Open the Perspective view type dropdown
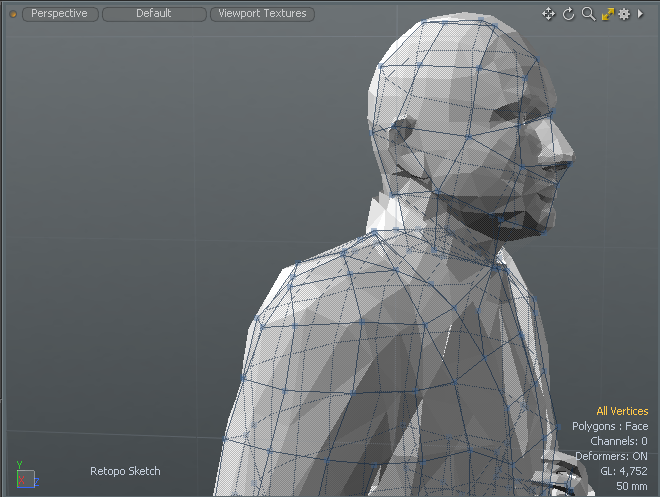The width and height of the screenshot is (660, 497). coord(59,14)
